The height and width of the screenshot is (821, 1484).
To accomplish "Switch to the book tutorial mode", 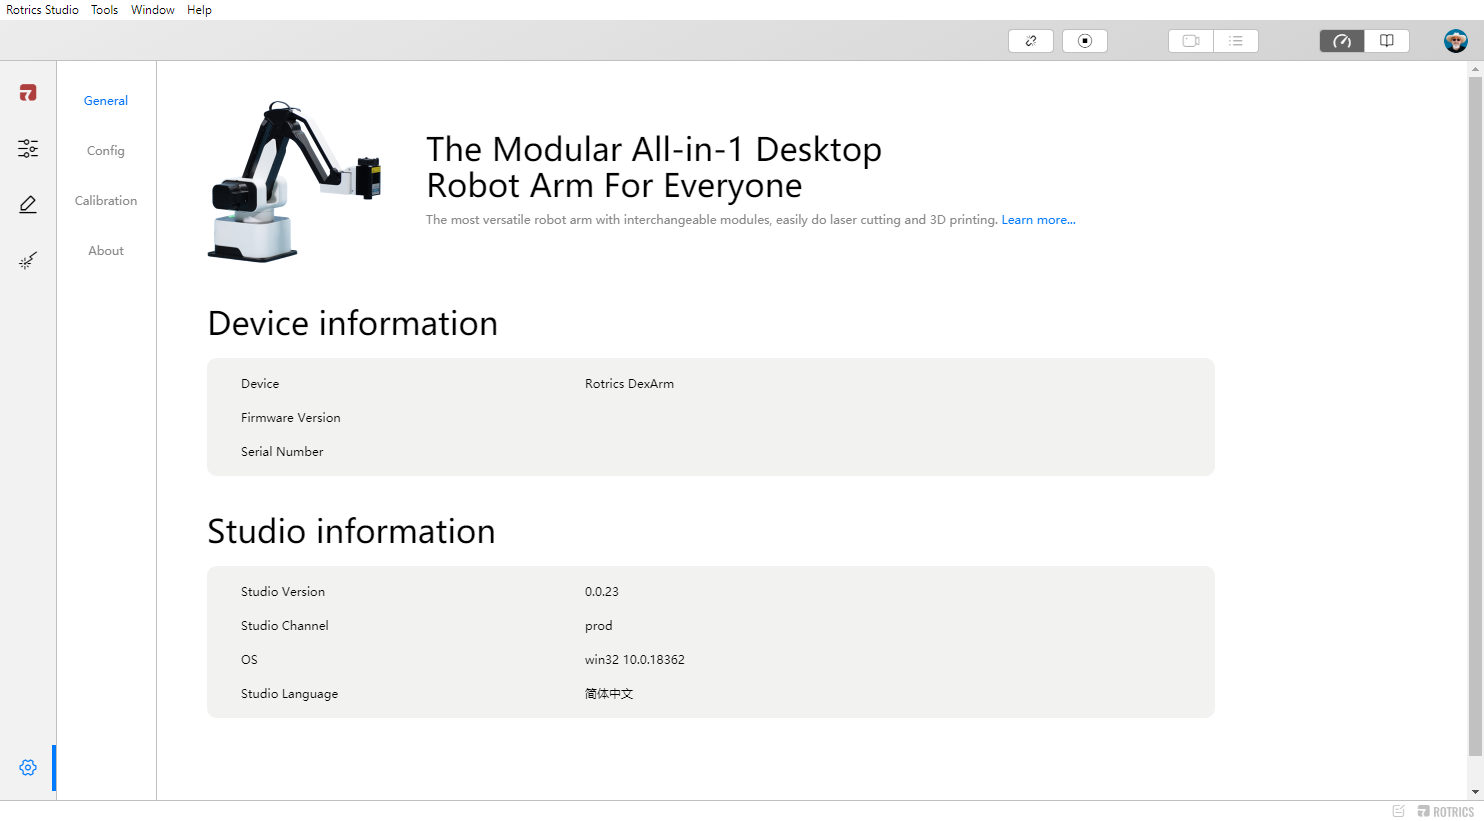I will 1387,41.
